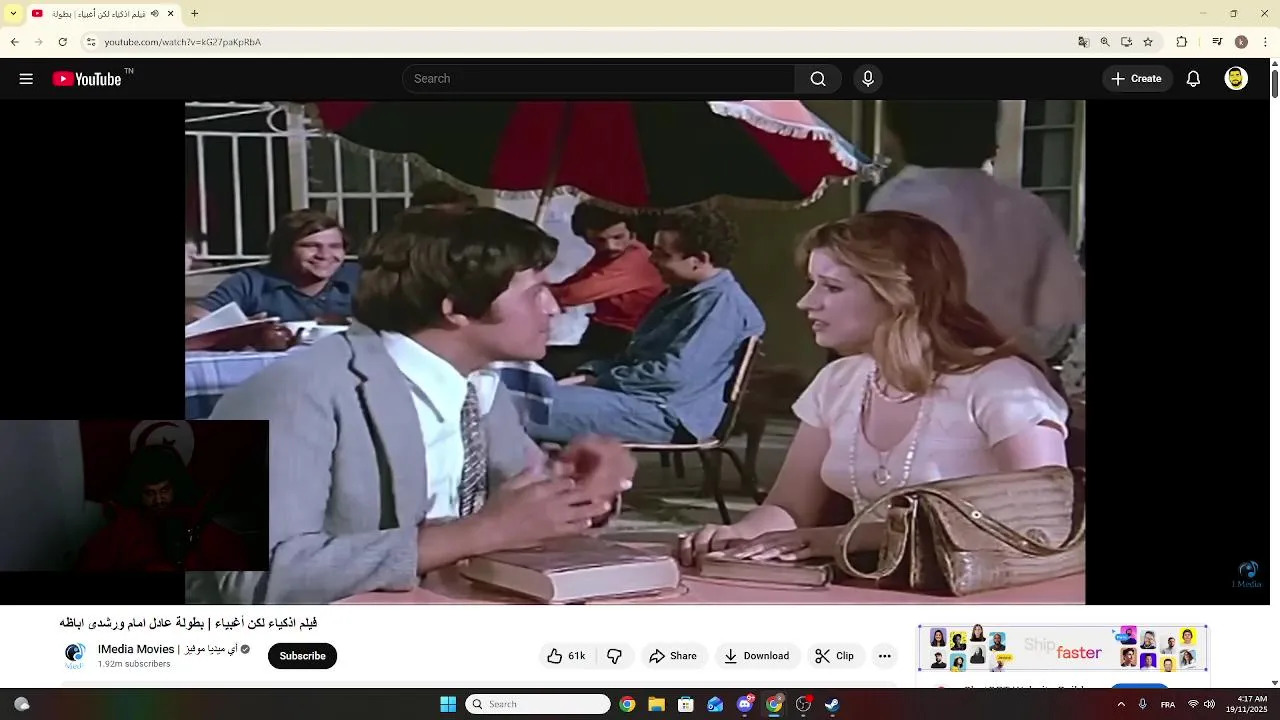Click the YouTube search input field
This screenshot has width=1280, height=720.
click(600, 79)
